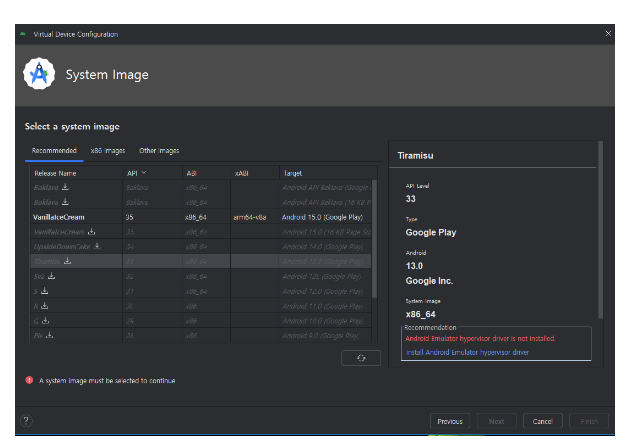Download the VanillaIceCream 16 KB Page Size image

91,231
